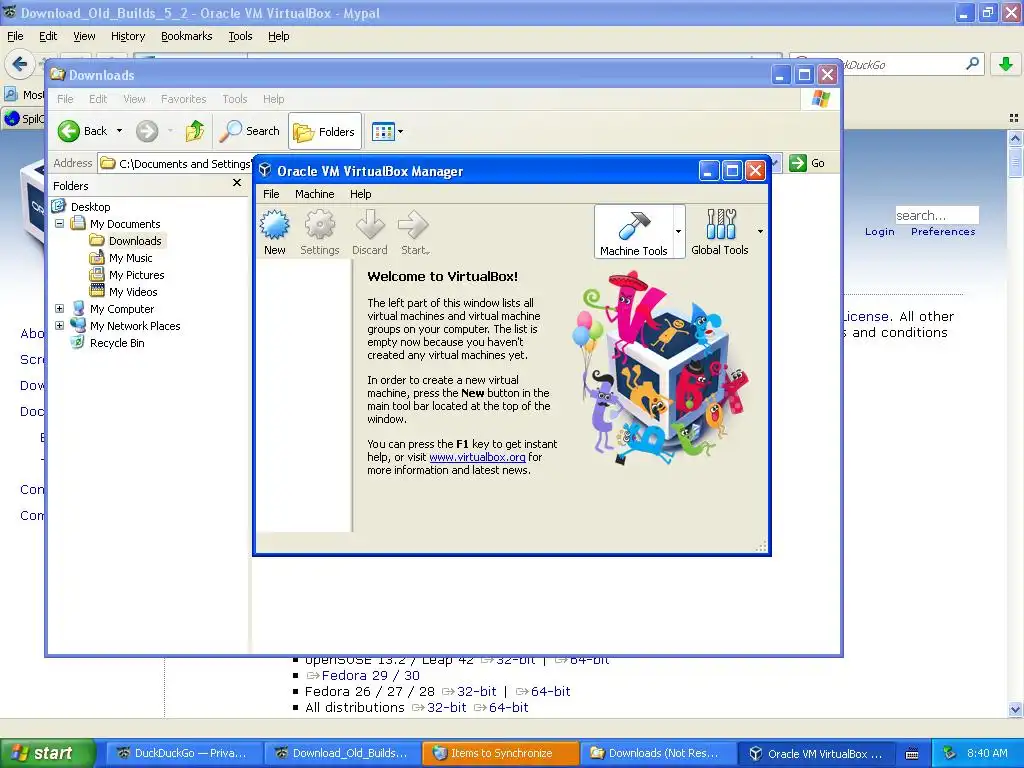This screenshot has width=1024, height=768.
Task: Select My Videos folder in tree
Action: click(133, 292)
